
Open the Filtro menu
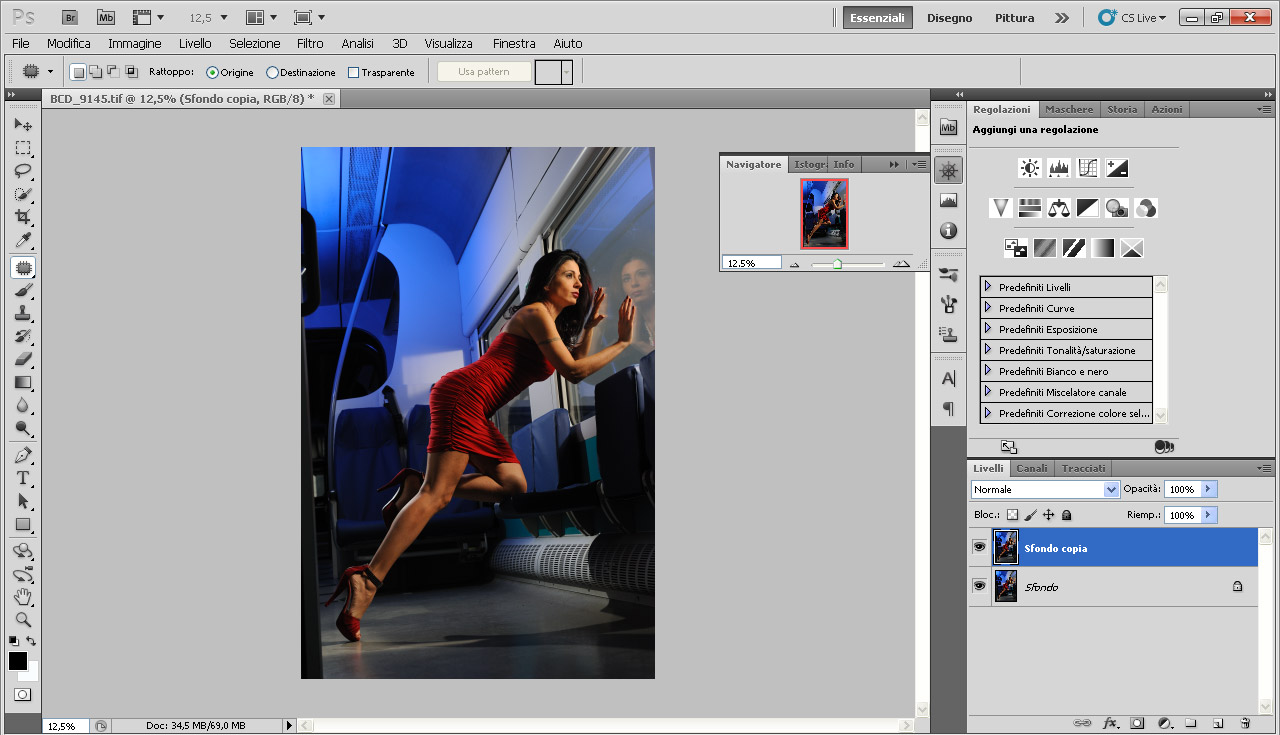[310, 44]
